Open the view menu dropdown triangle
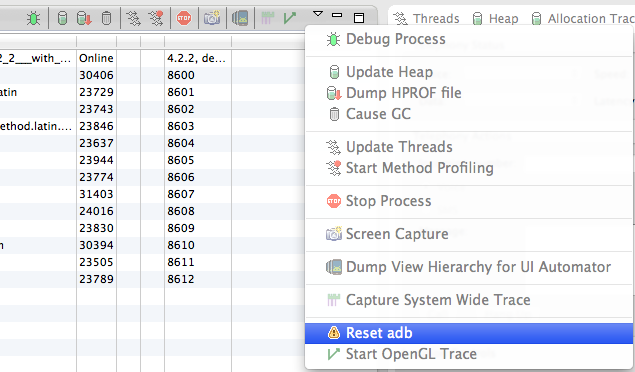 pyautogui.click(x=318, y=15)
